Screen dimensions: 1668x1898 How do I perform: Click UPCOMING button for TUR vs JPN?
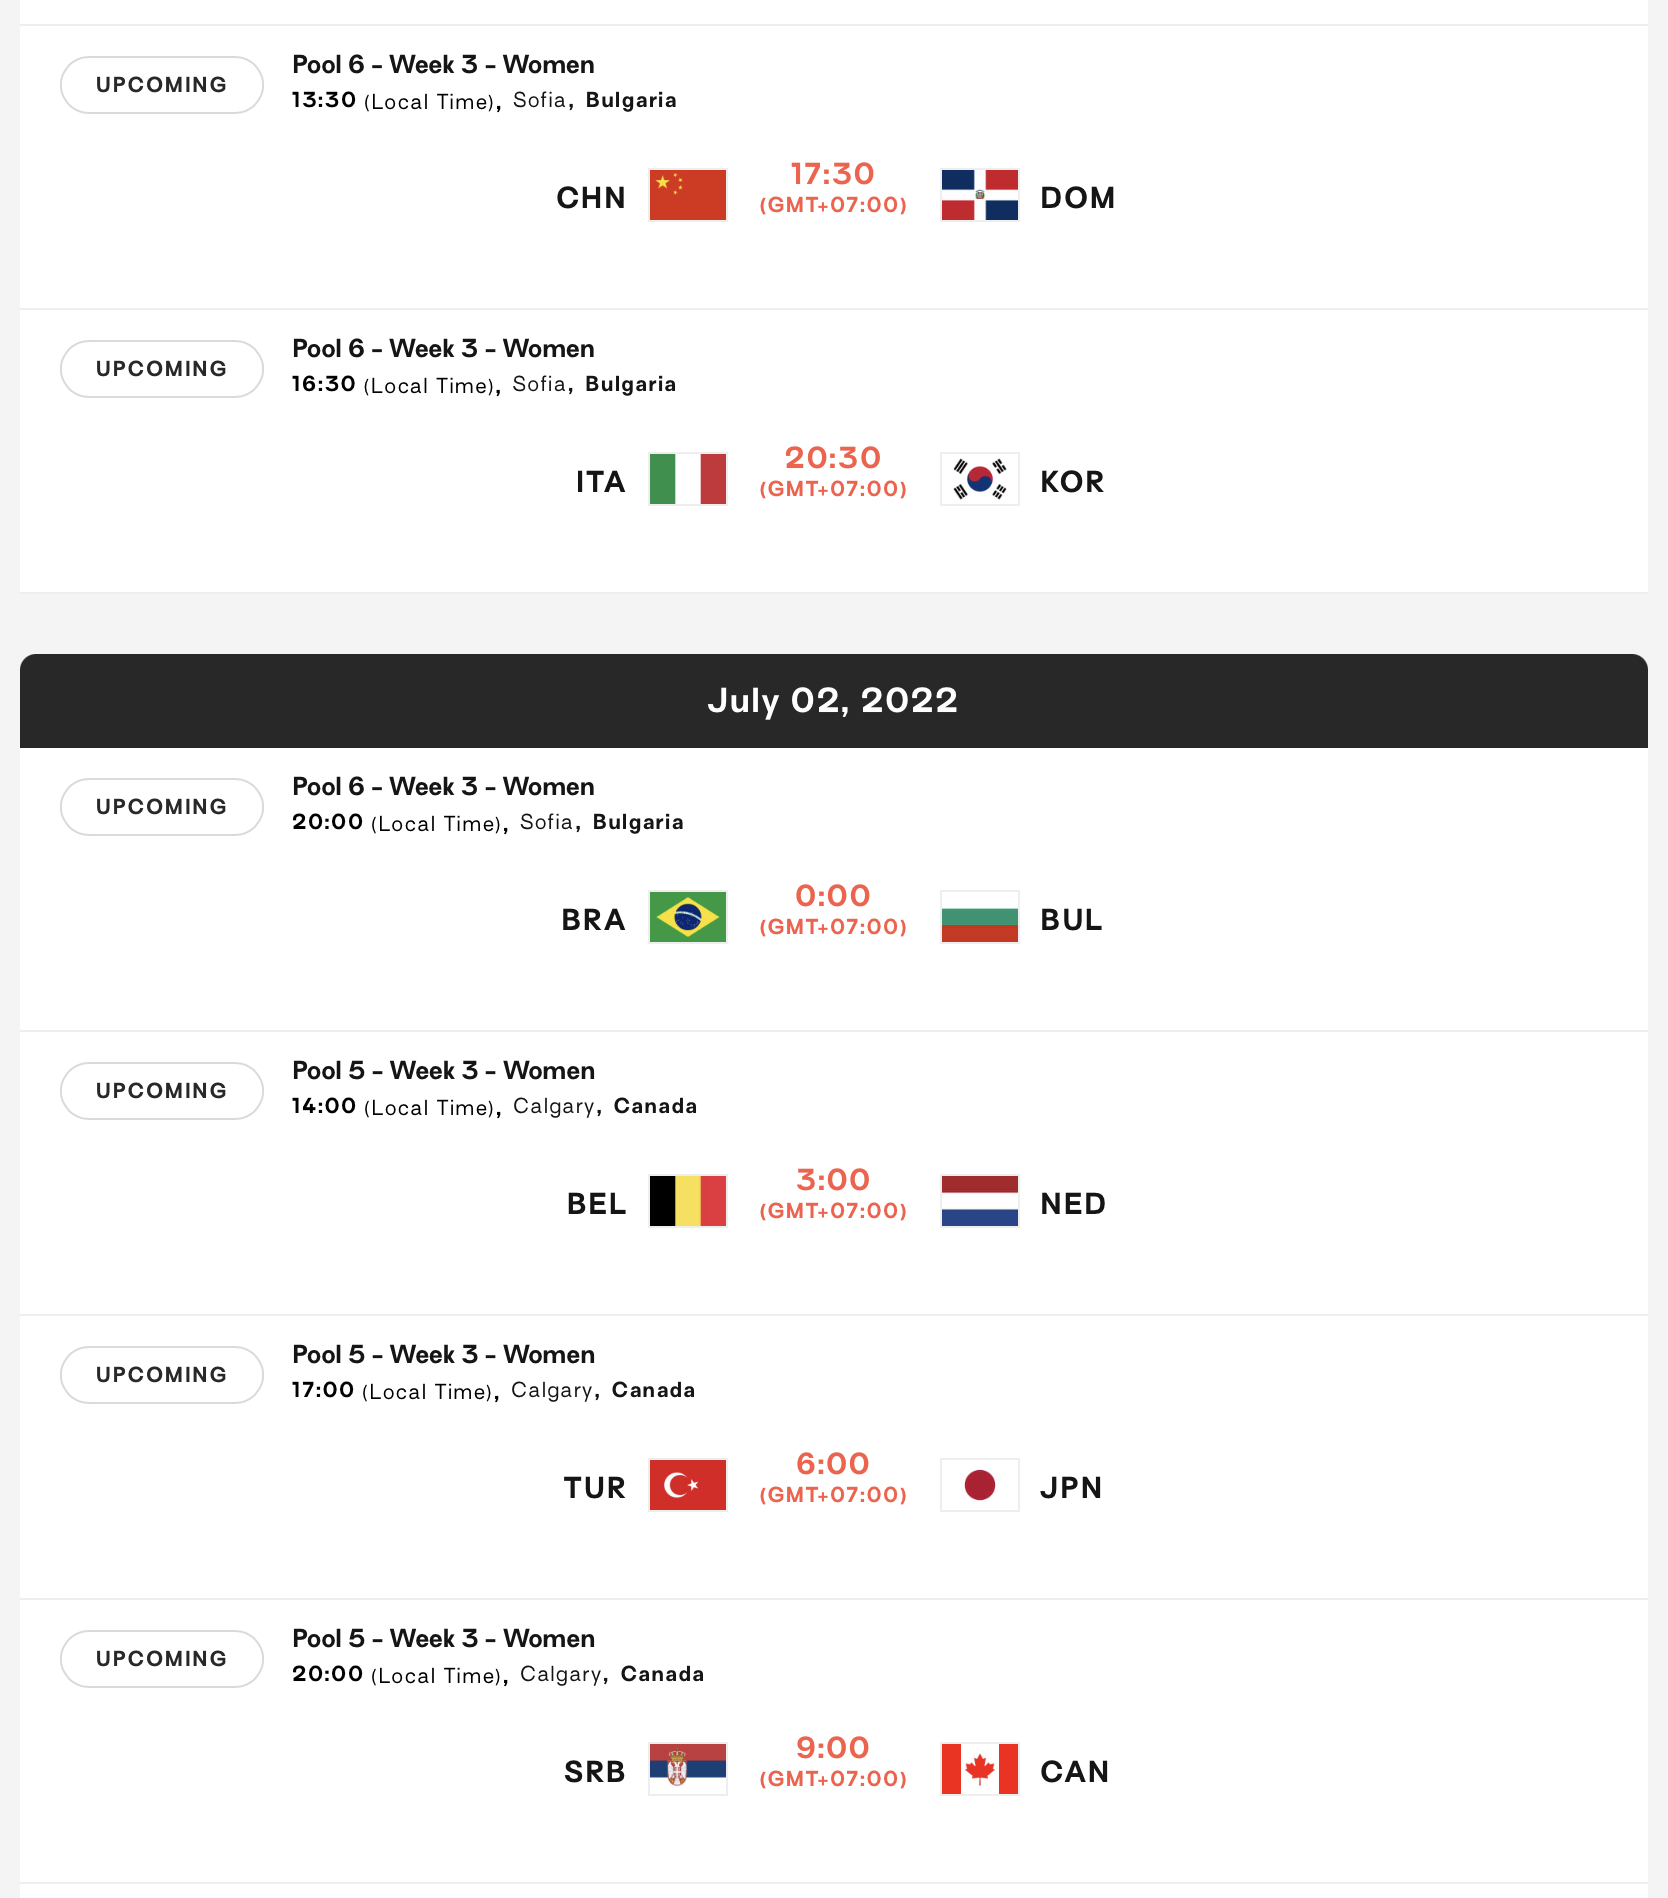coord(162,1375)
